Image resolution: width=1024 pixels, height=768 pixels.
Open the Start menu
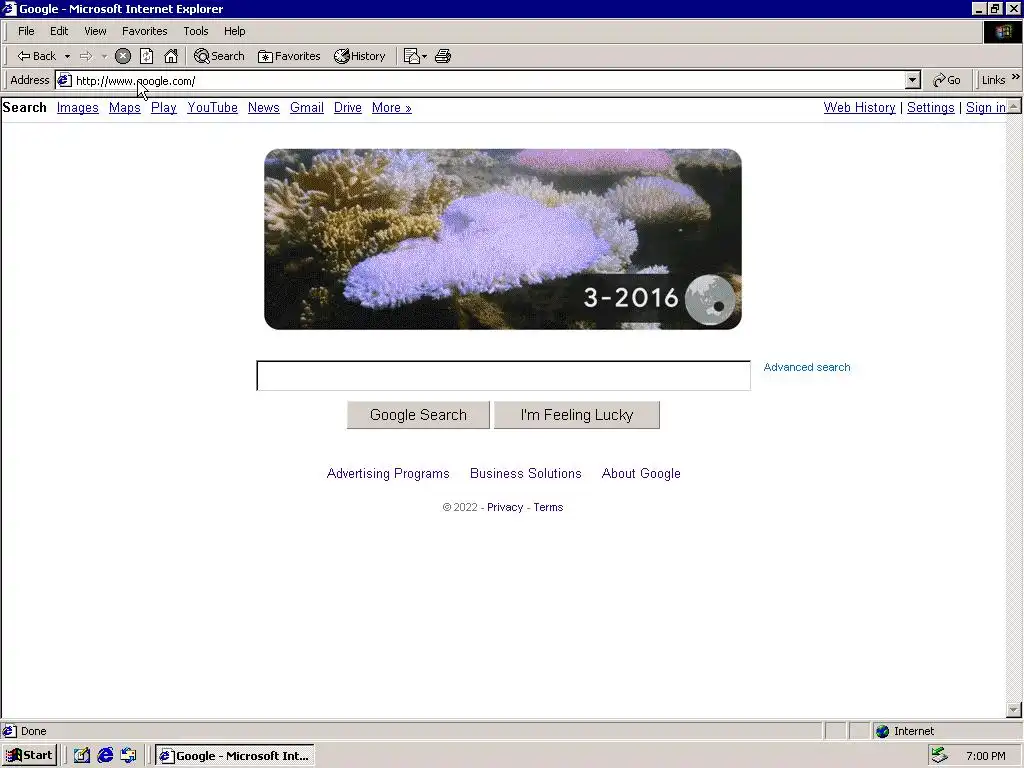point(29,756)
